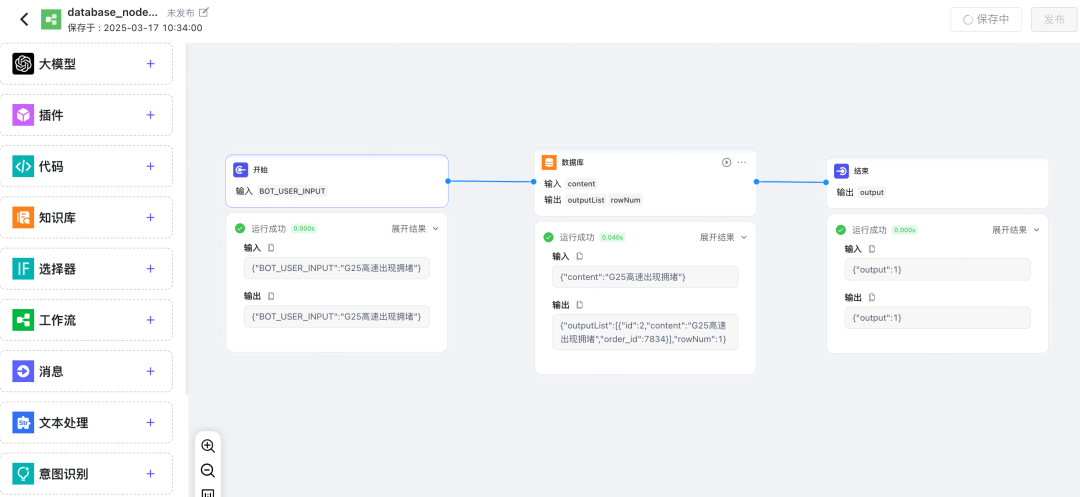Click the 未发布 status label
Screen dimensions: 1080x497
181,12
